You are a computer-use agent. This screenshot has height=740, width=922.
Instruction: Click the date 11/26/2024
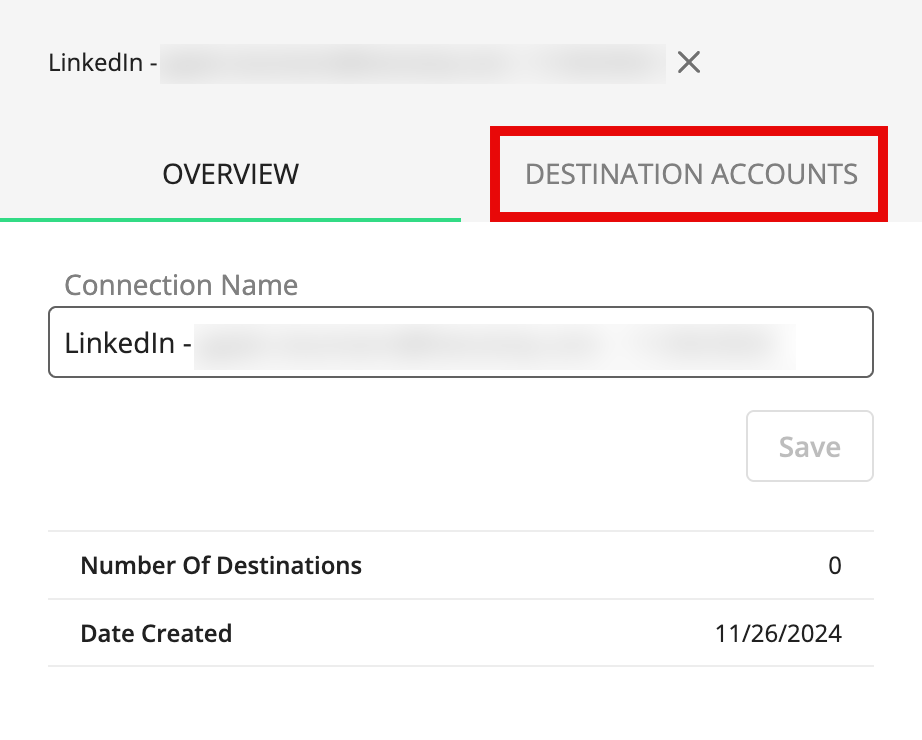778,634
